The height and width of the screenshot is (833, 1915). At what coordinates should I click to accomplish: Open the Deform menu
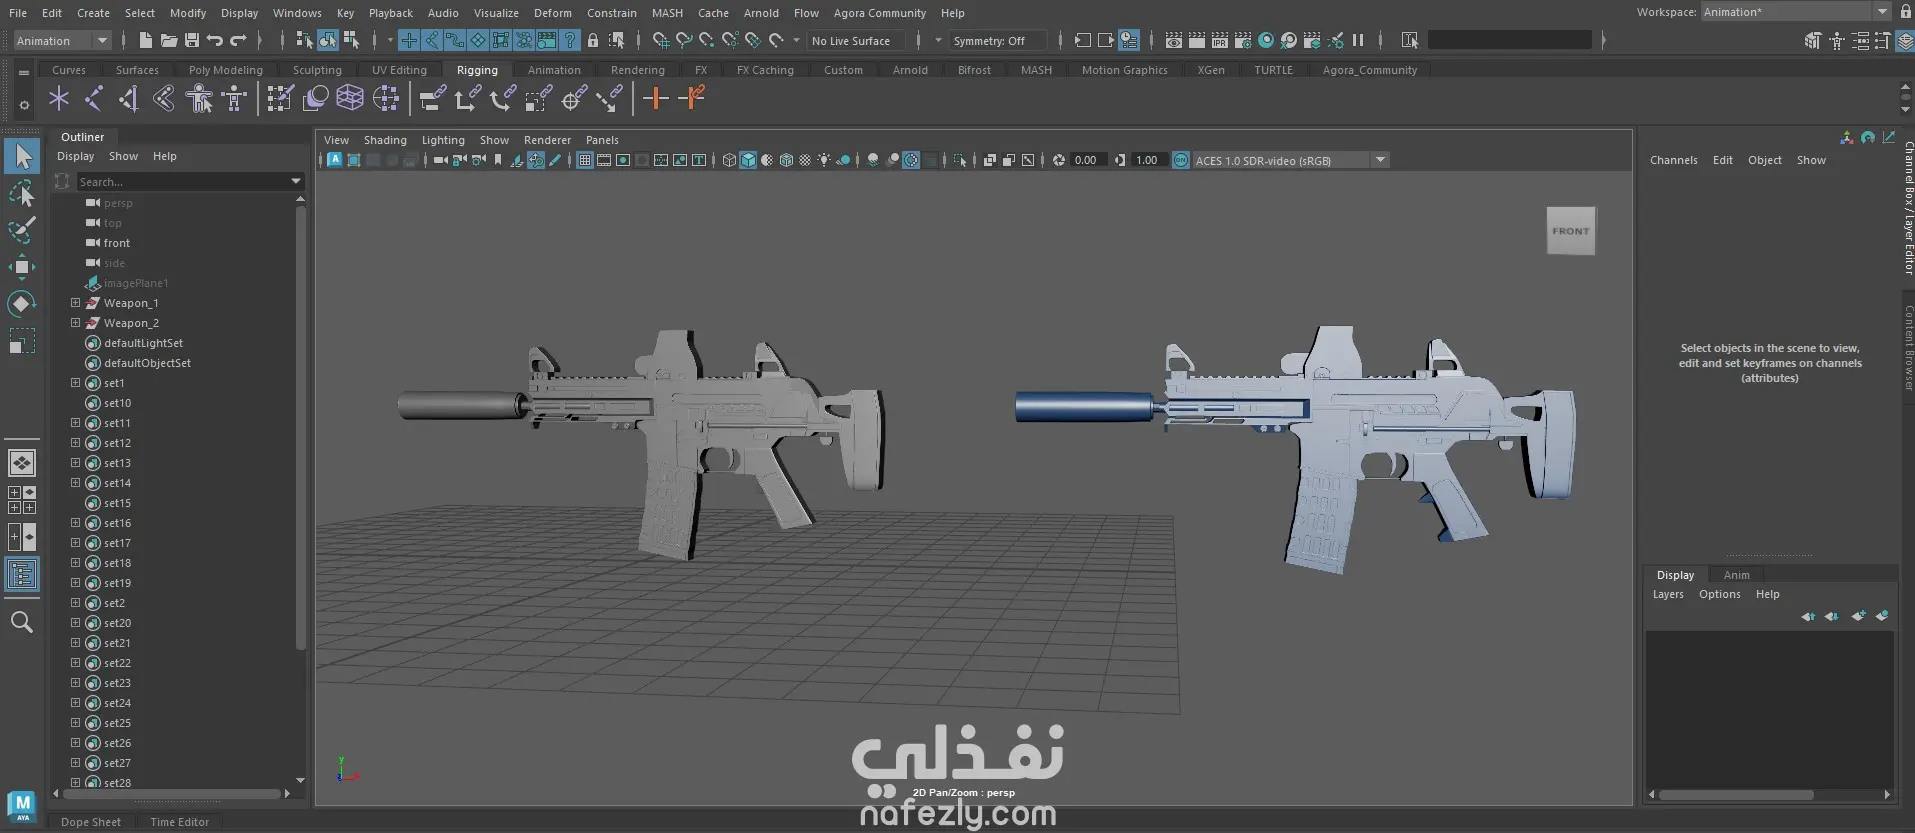pos(553,13)
